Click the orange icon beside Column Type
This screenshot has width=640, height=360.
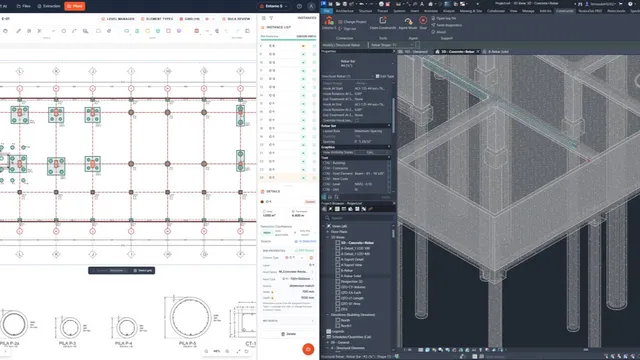click(x=311, y=258)
